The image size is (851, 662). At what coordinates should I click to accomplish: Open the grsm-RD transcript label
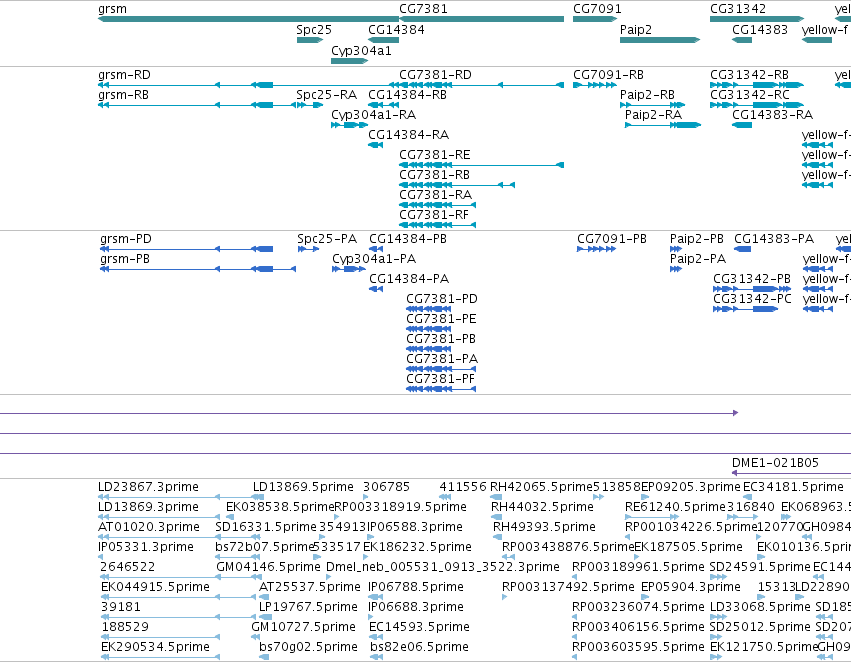[124, 75]
